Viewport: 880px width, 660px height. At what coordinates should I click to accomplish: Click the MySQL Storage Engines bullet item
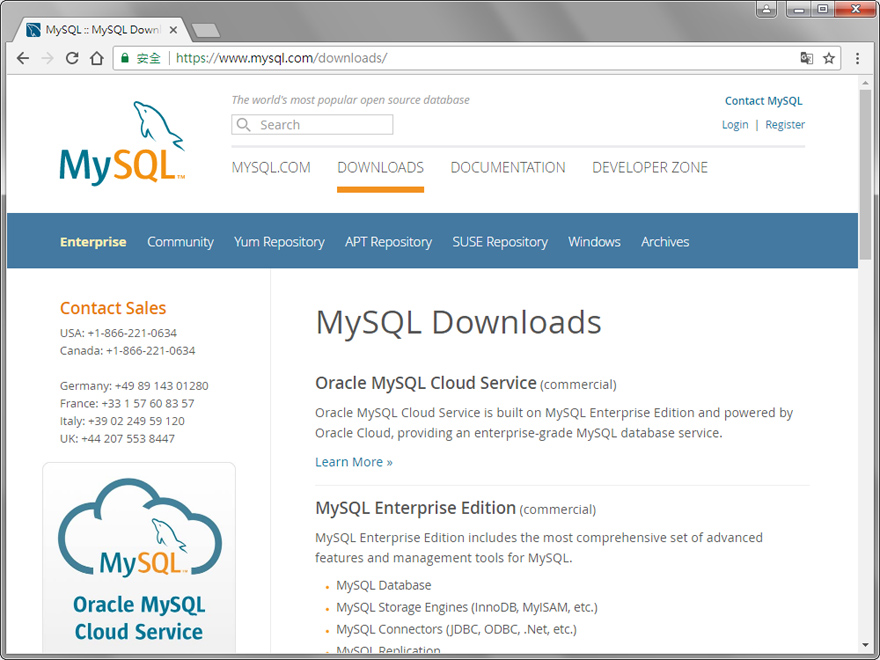[x=467, y=607]
